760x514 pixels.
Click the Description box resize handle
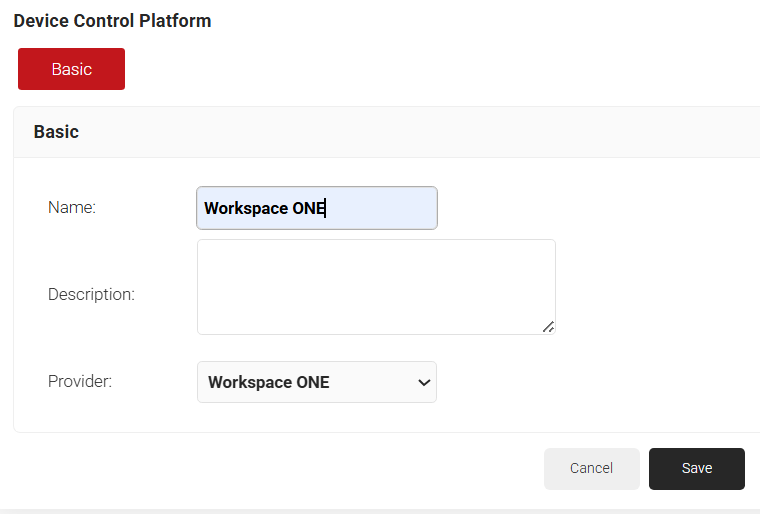548,326
